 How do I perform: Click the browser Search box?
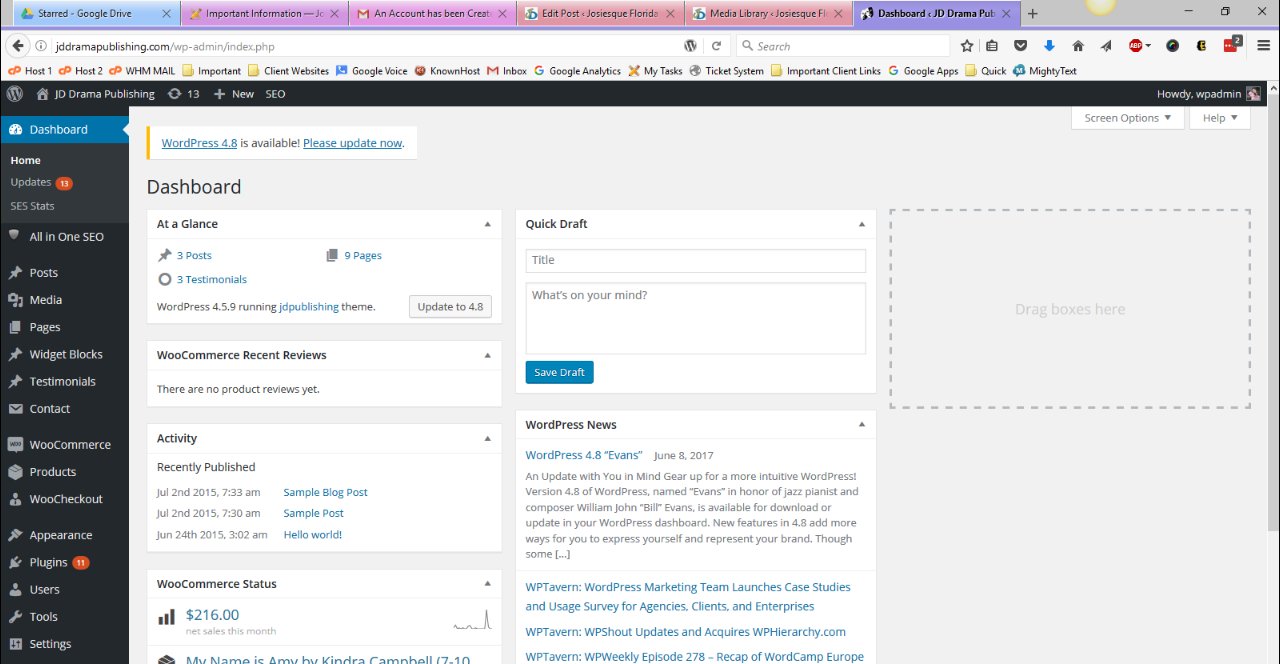pos(844,46)
